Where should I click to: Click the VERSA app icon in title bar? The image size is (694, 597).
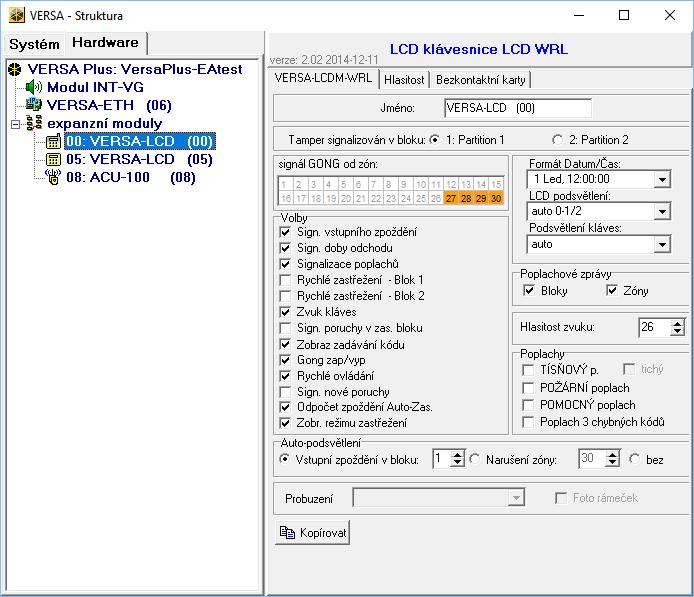[16, 15]
